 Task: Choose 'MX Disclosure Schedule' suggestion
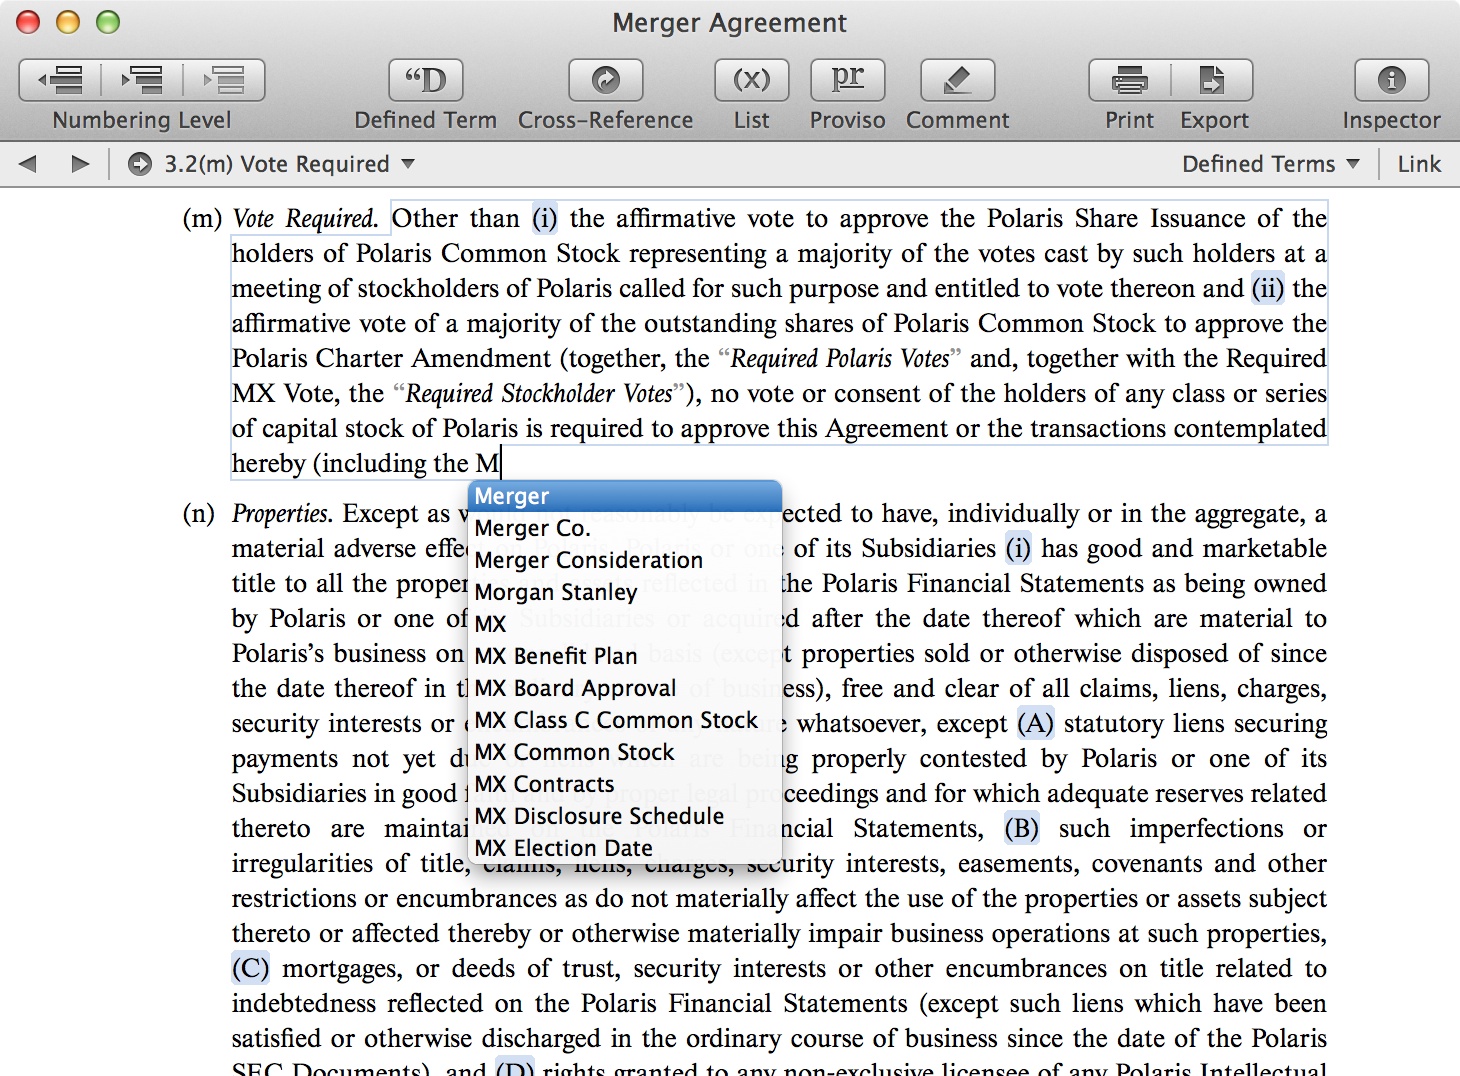(x=625, y=816)
